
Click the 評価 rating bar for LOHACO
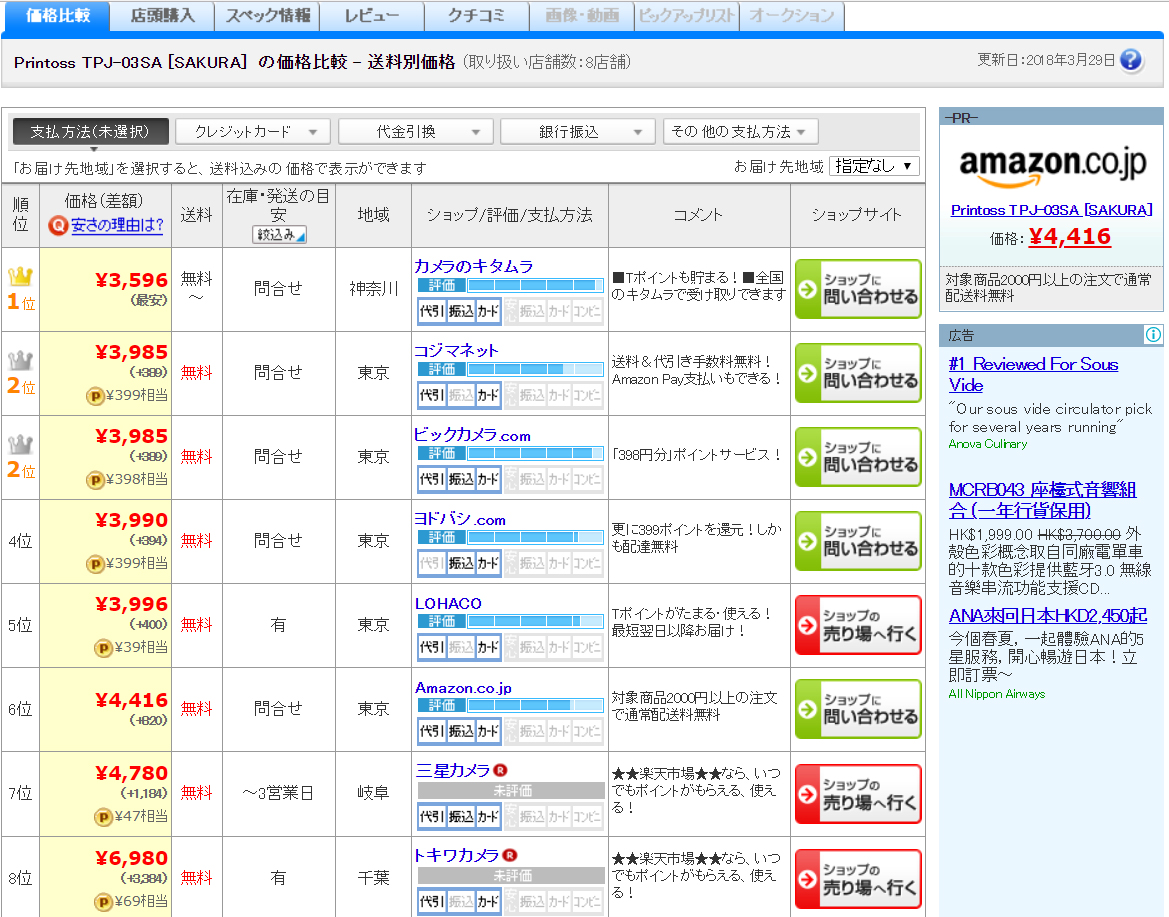point(511,622)
